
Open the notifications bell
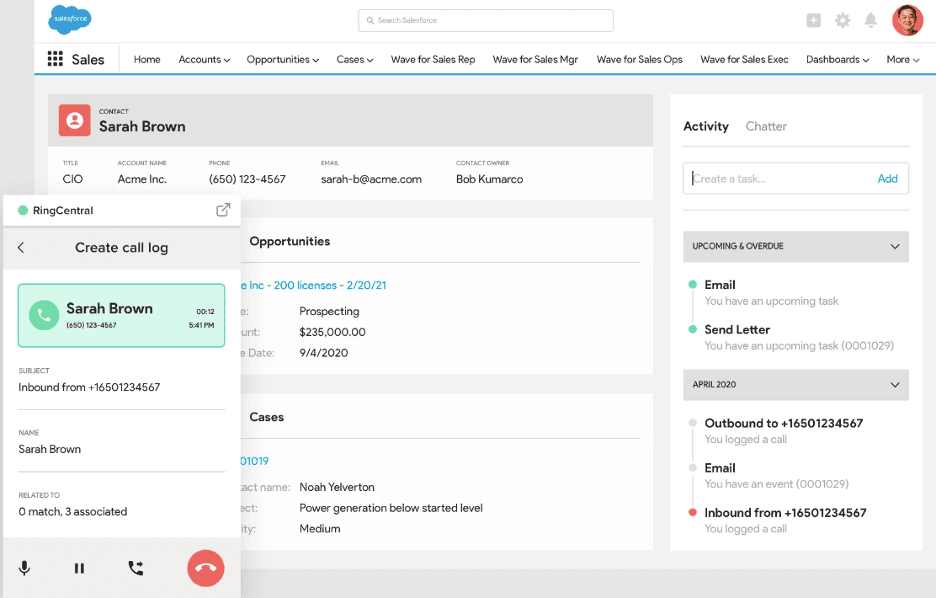pos(870,20)
